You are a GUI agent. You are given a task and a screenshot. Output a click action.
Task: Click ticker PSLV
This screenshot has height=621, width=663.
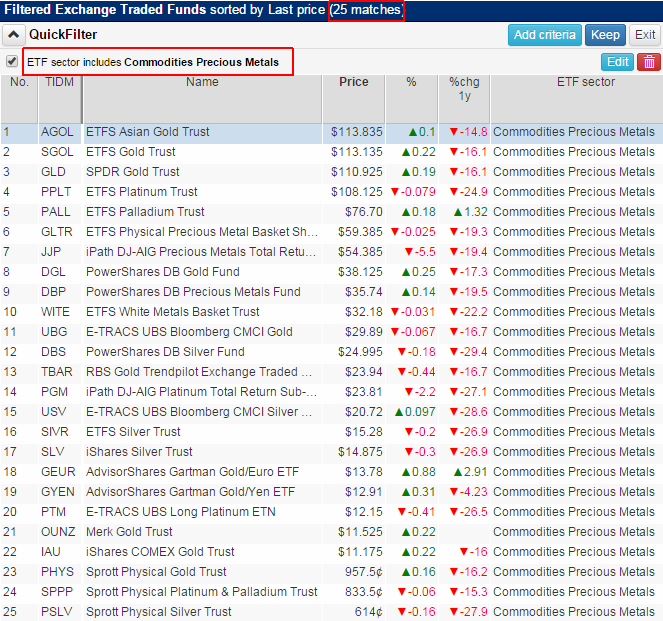pyautogui.click(x=56, y=612)
